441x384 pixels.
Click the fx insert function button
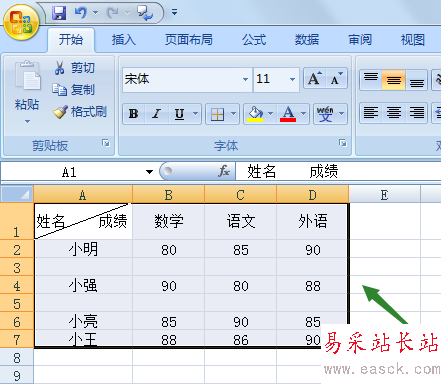point(224,171)
